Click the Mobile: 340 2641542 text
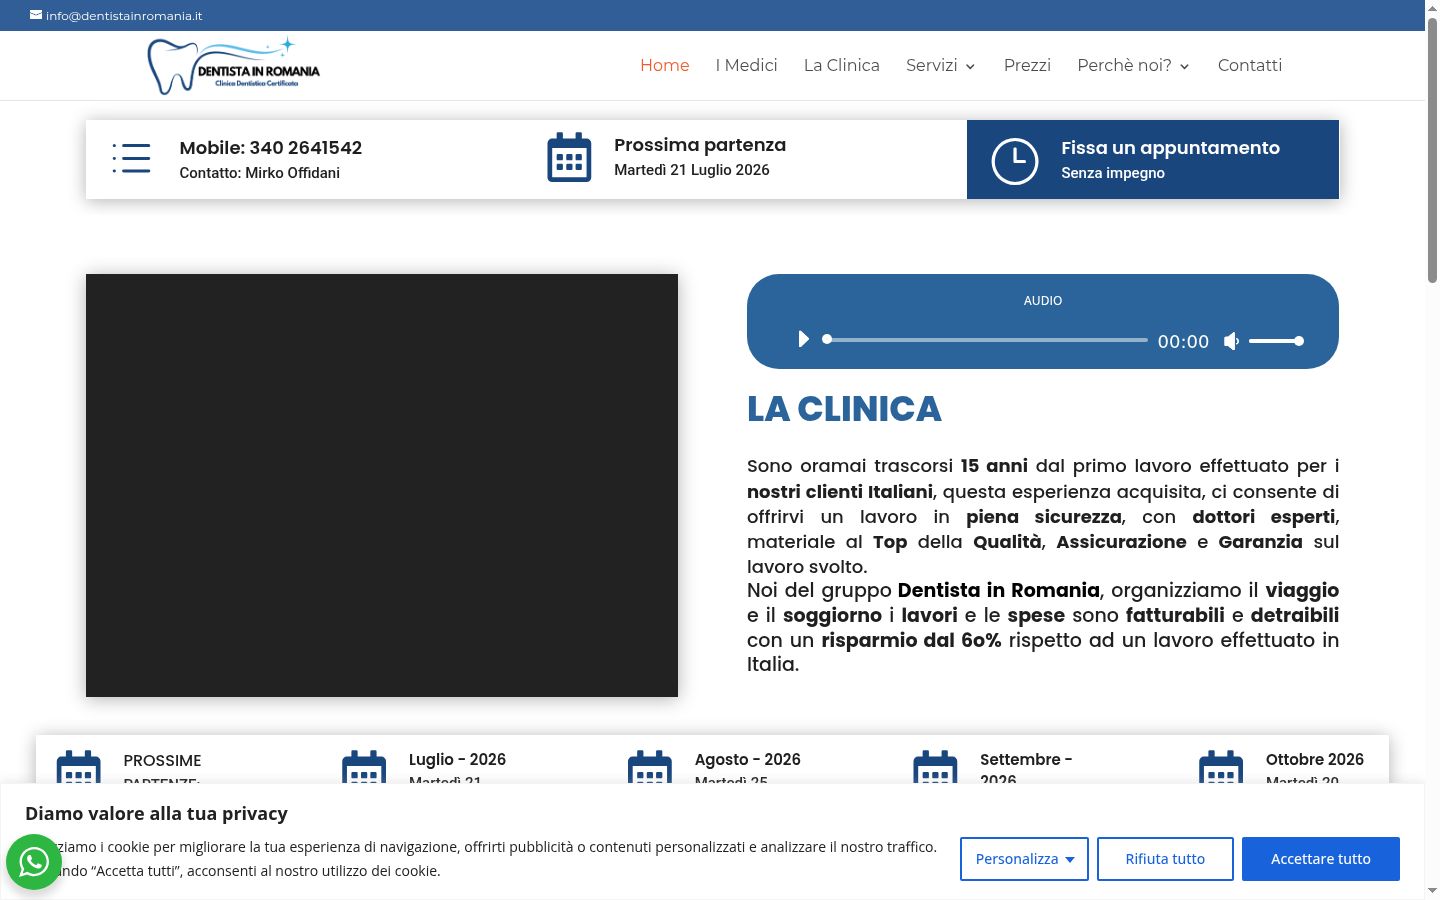1440x900 pixels. [271, 148]
